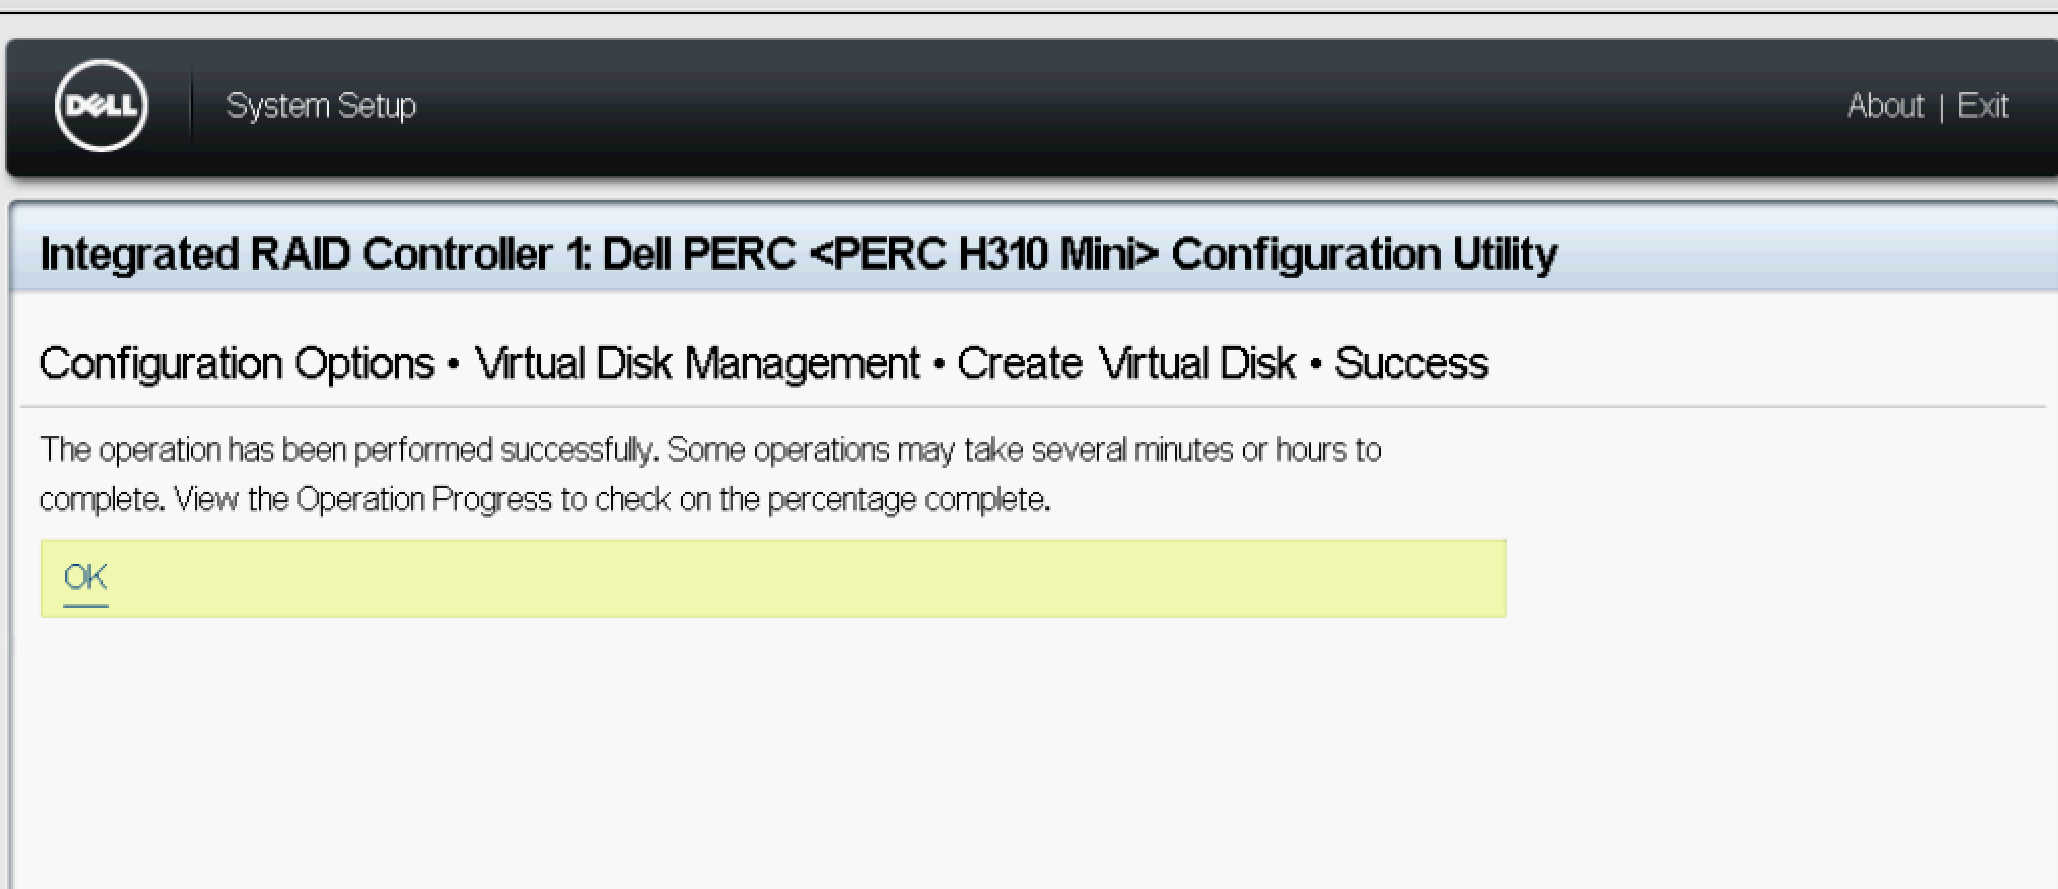Viewport: 2058px width, 889px height.
Task: Click the OK link to confirm
Action: click(85, 577)
